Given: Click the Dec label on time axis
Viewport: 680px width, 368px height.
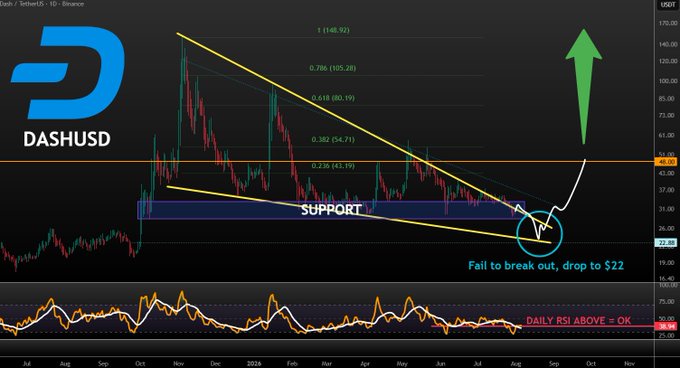Looking at the screenshot, I should [216, 364].
